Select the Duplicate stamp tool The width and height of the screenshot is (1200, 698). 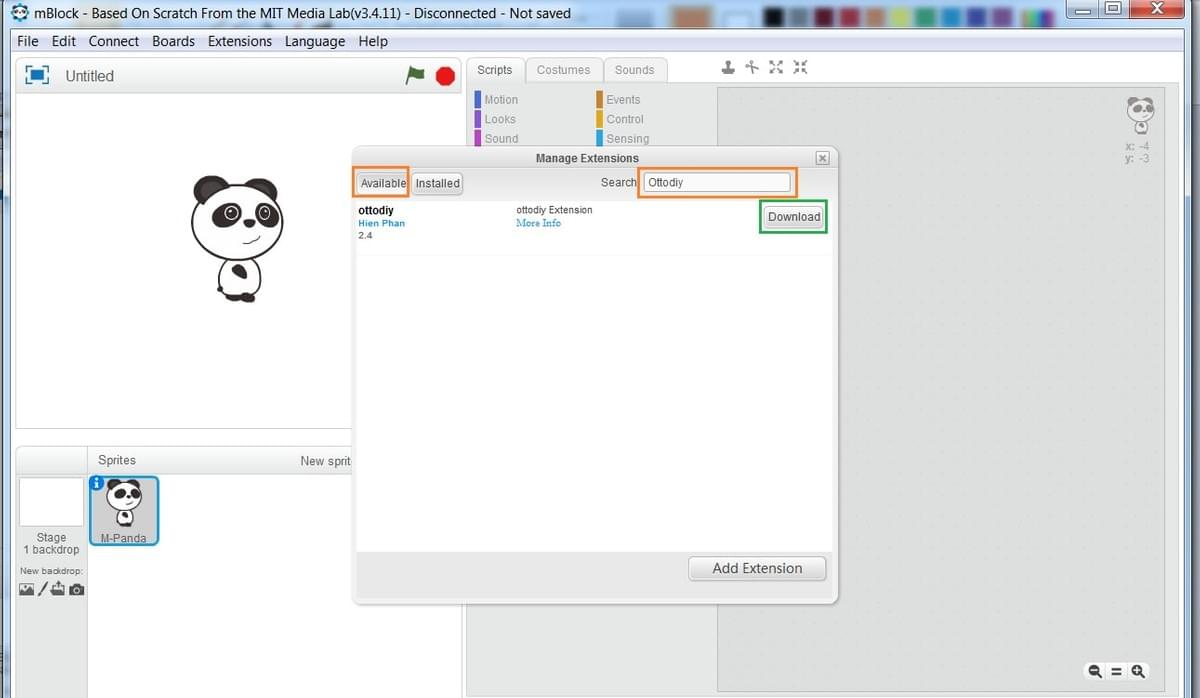coord(728,68)
